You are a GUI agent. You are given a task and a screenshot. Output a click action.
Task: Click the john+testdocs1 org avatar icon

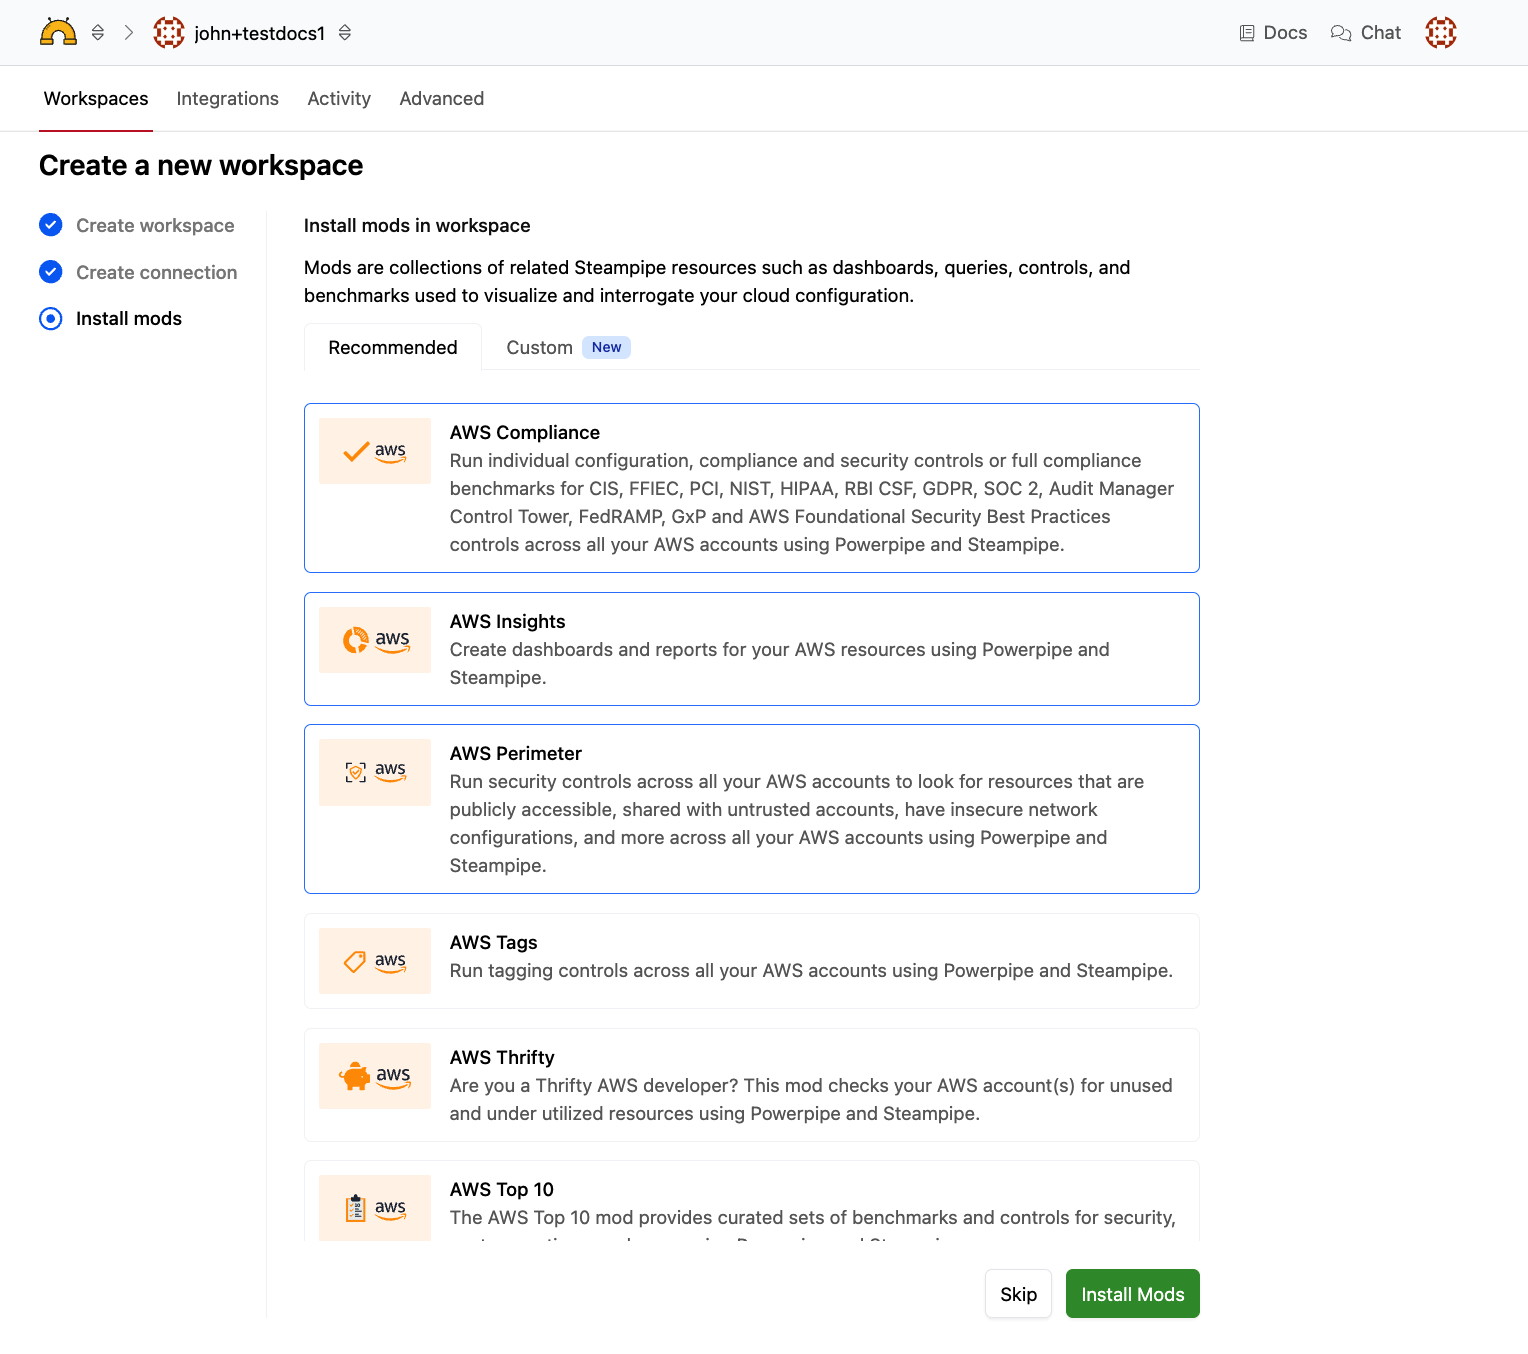(169, 33)
